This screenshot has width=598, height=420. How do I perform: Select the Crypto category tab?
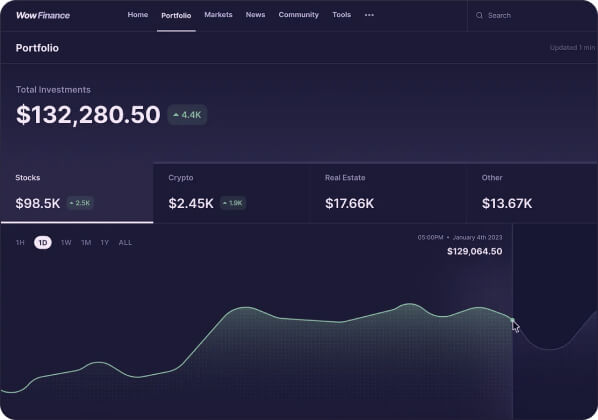[232, 193]
